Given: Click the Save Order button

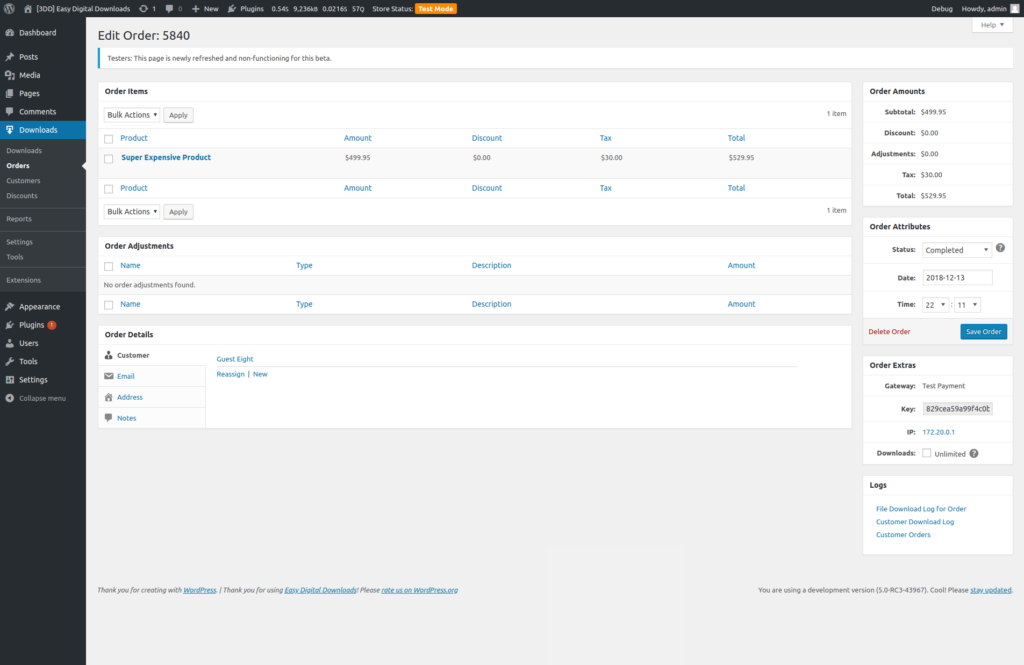Looking at the screenshot, I should [x=983, y=332].
